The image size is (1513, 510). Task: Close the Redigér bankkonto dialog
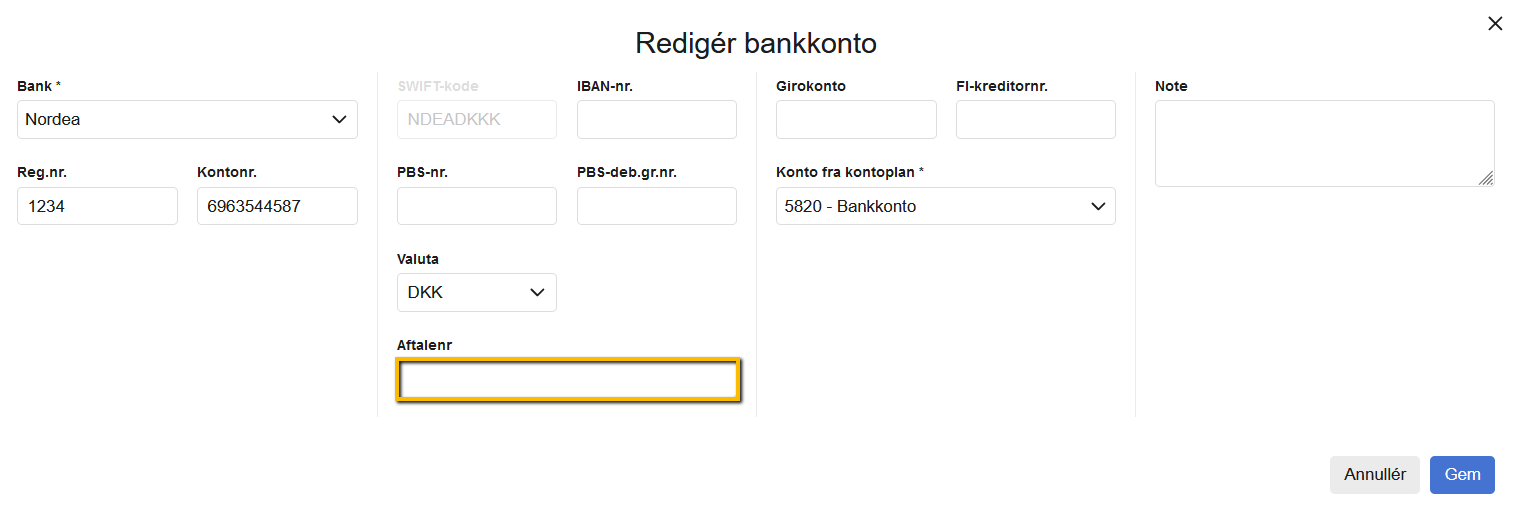coord(1495,24)
